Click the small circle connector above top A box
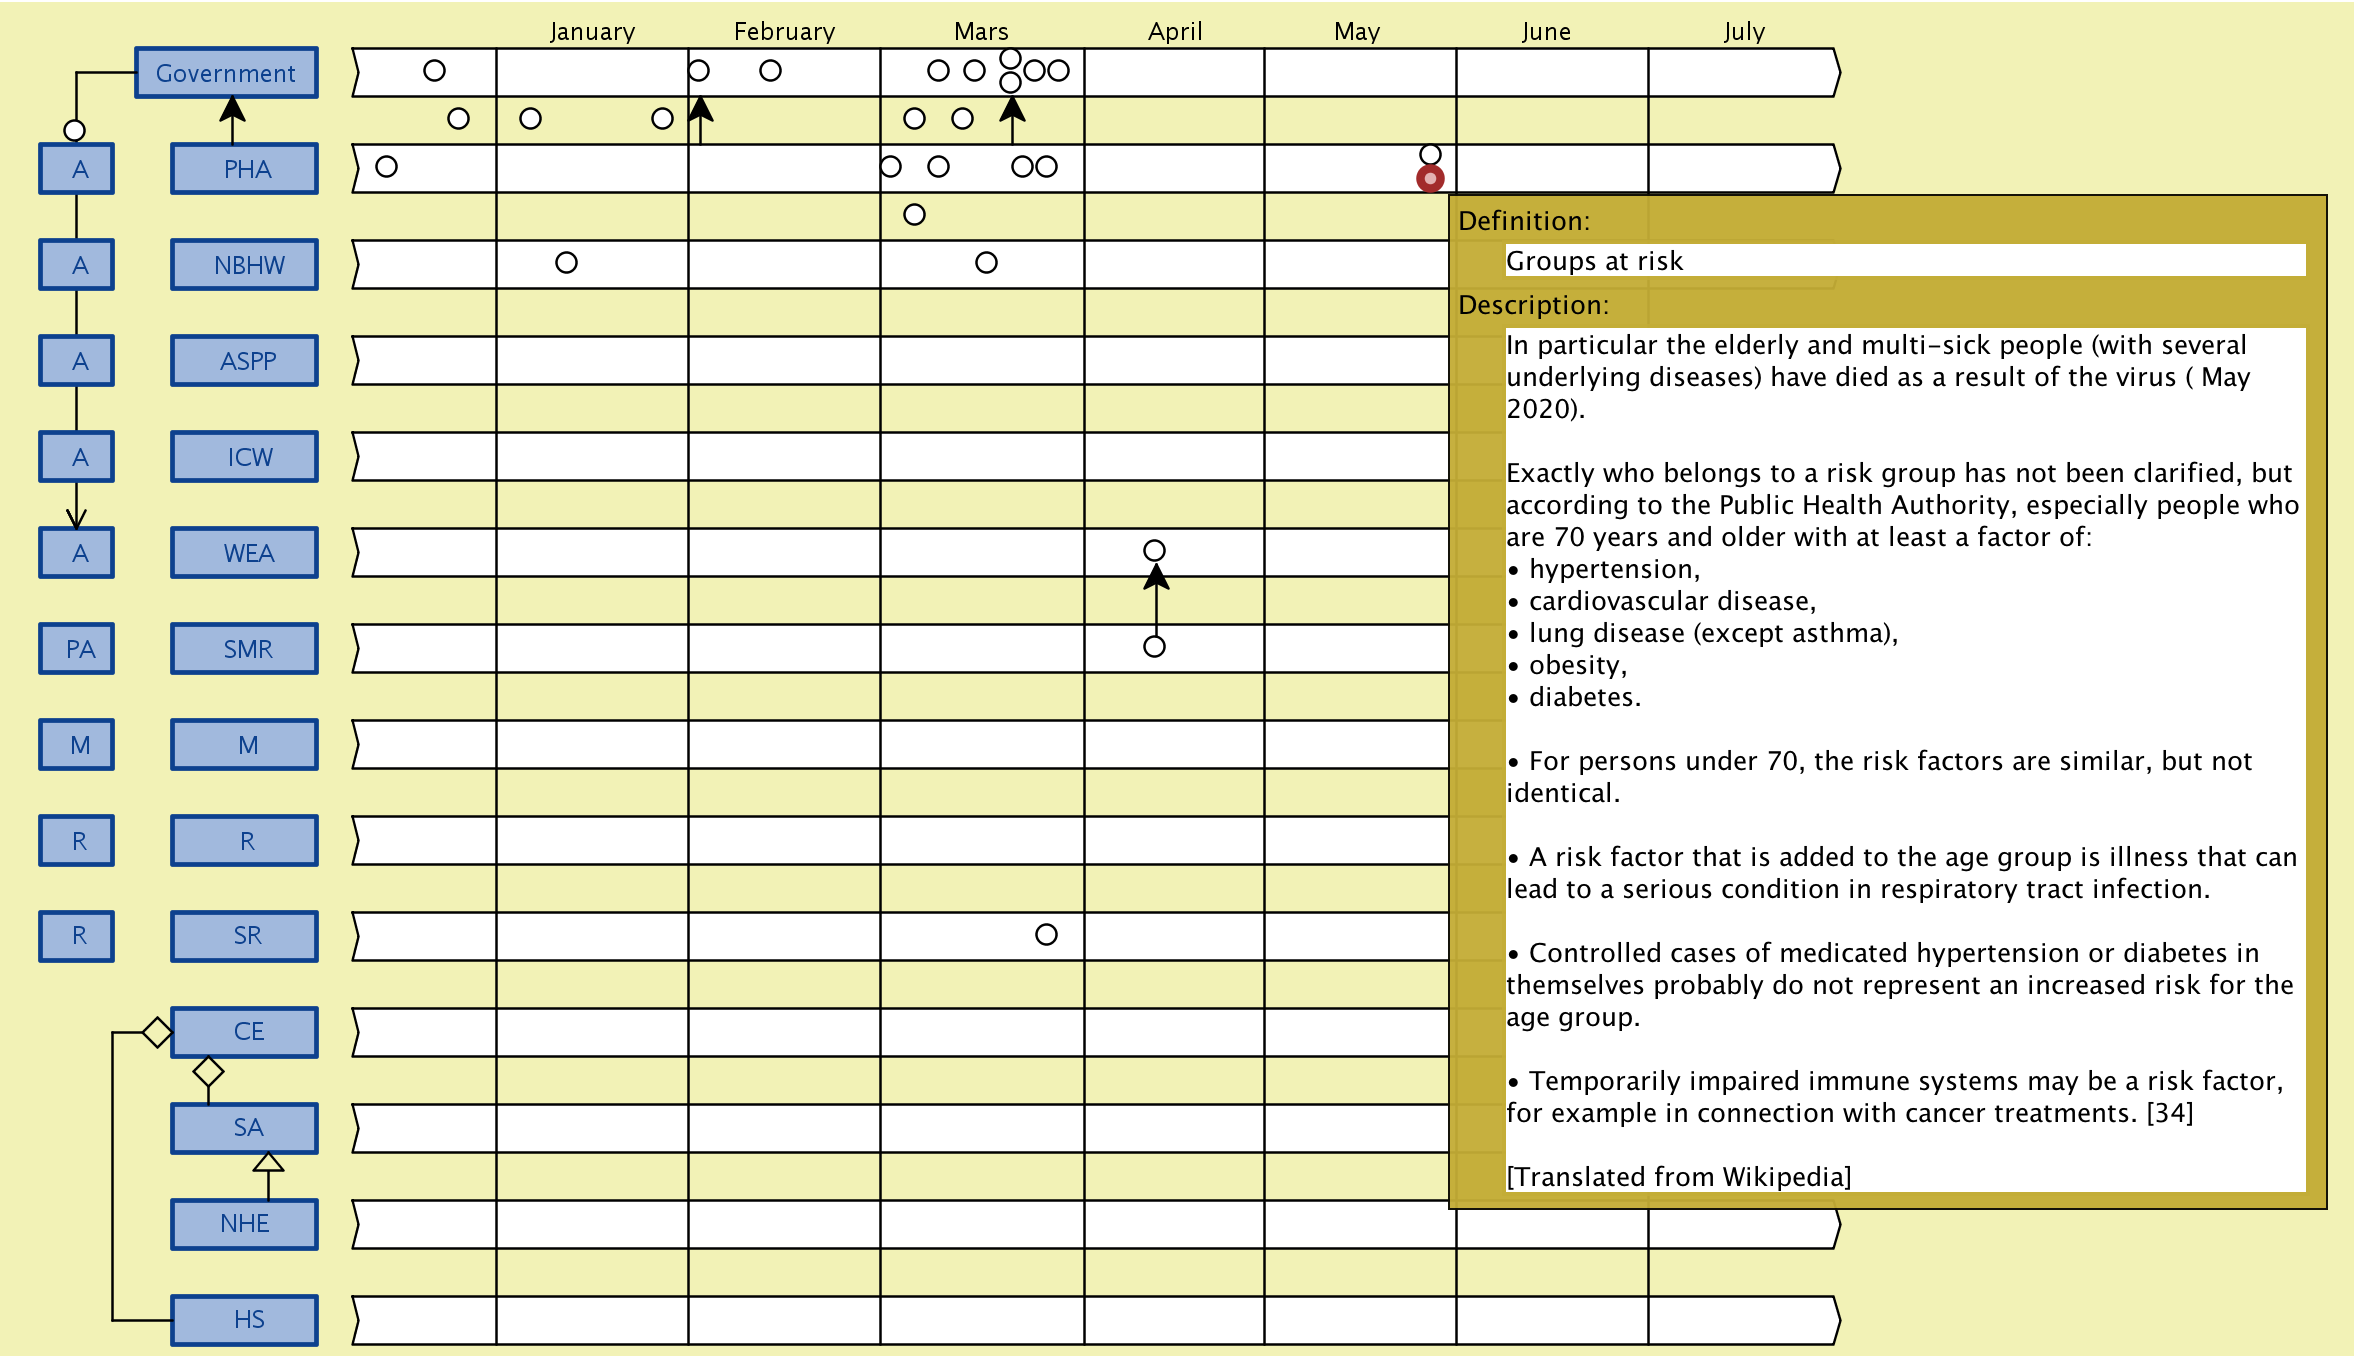This screenshot has width=2354, height=1356. [74, 131]
